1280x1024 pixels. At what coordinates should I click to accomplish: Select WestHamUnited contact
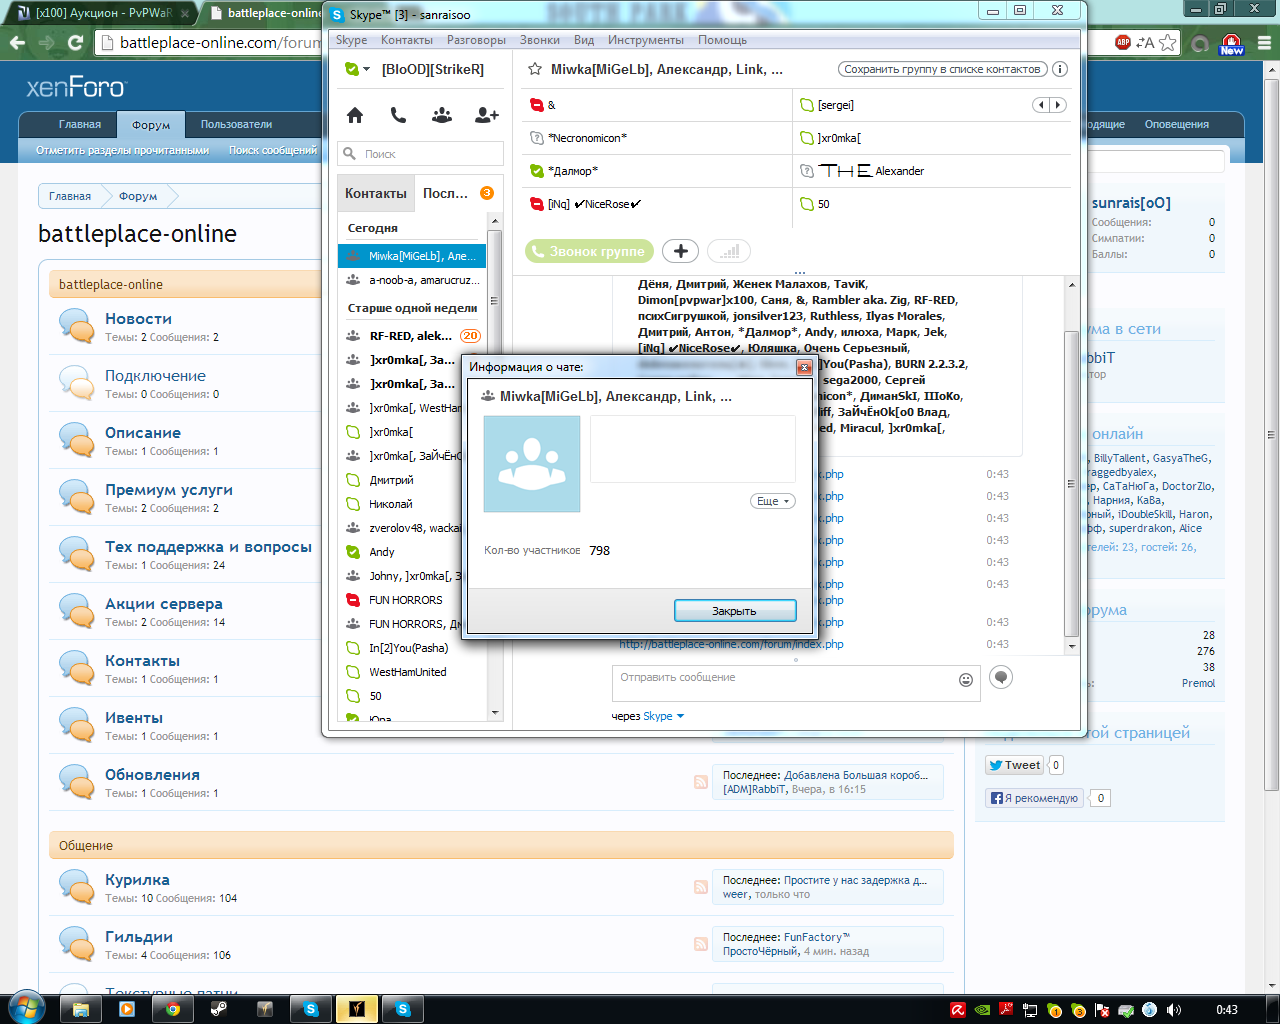(x=412, y=672)
